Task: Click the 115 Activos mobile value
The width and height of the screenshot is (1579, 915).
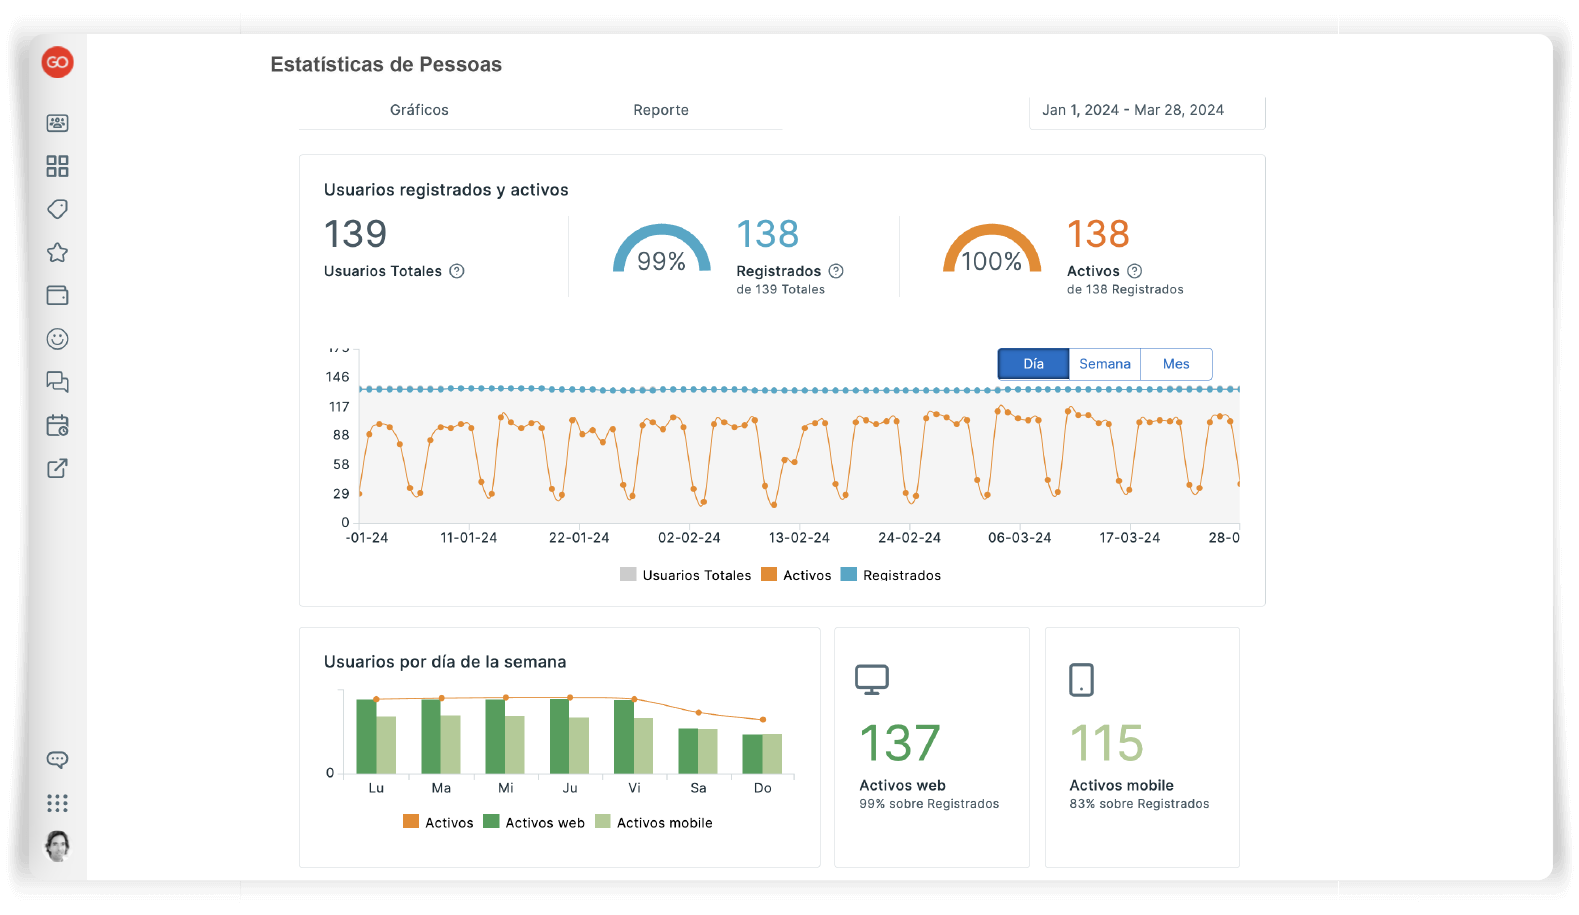Action: pos(1107,744)
